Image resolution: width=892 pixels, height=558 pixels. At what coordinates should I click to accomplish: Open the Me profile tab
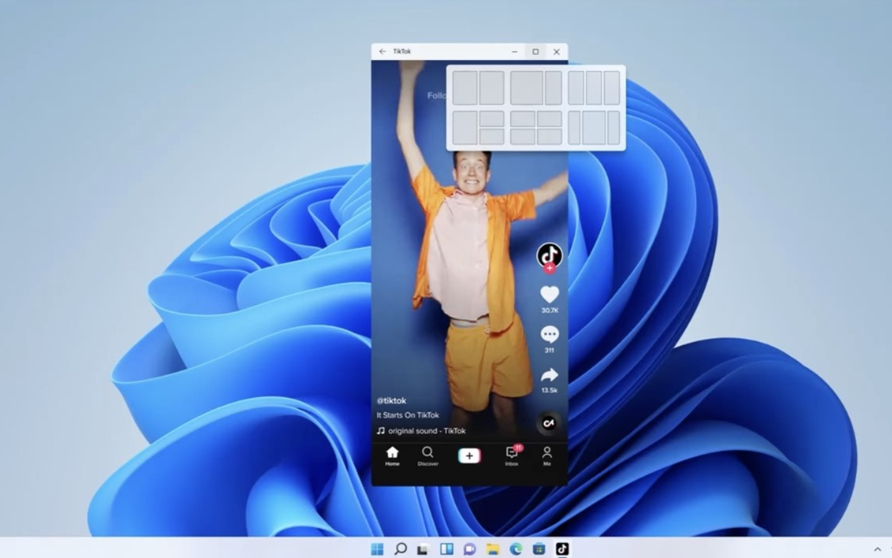(x=547, y=456)
